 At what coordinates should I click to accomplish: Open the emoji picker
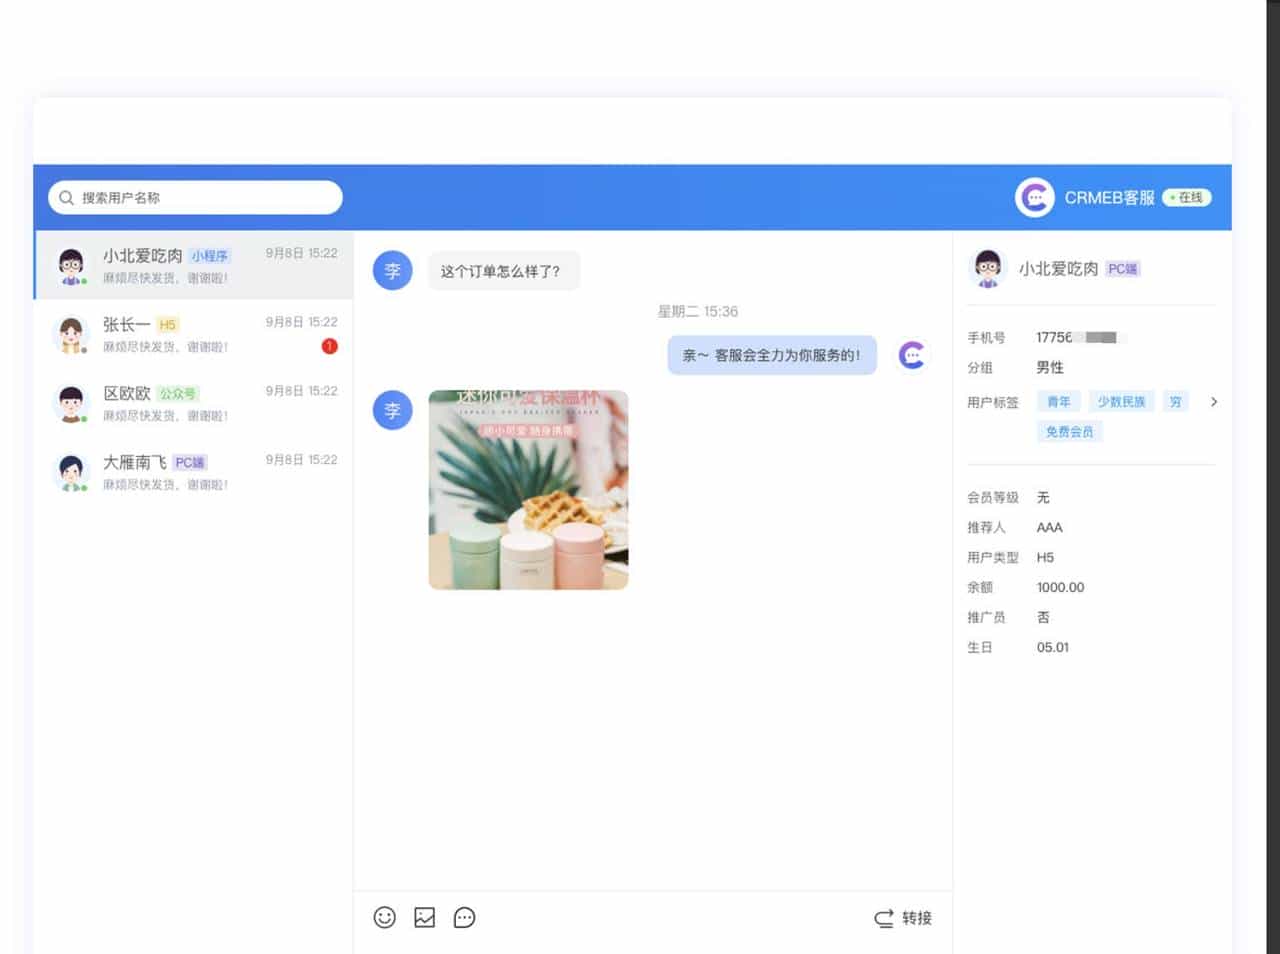pos(385,917)
